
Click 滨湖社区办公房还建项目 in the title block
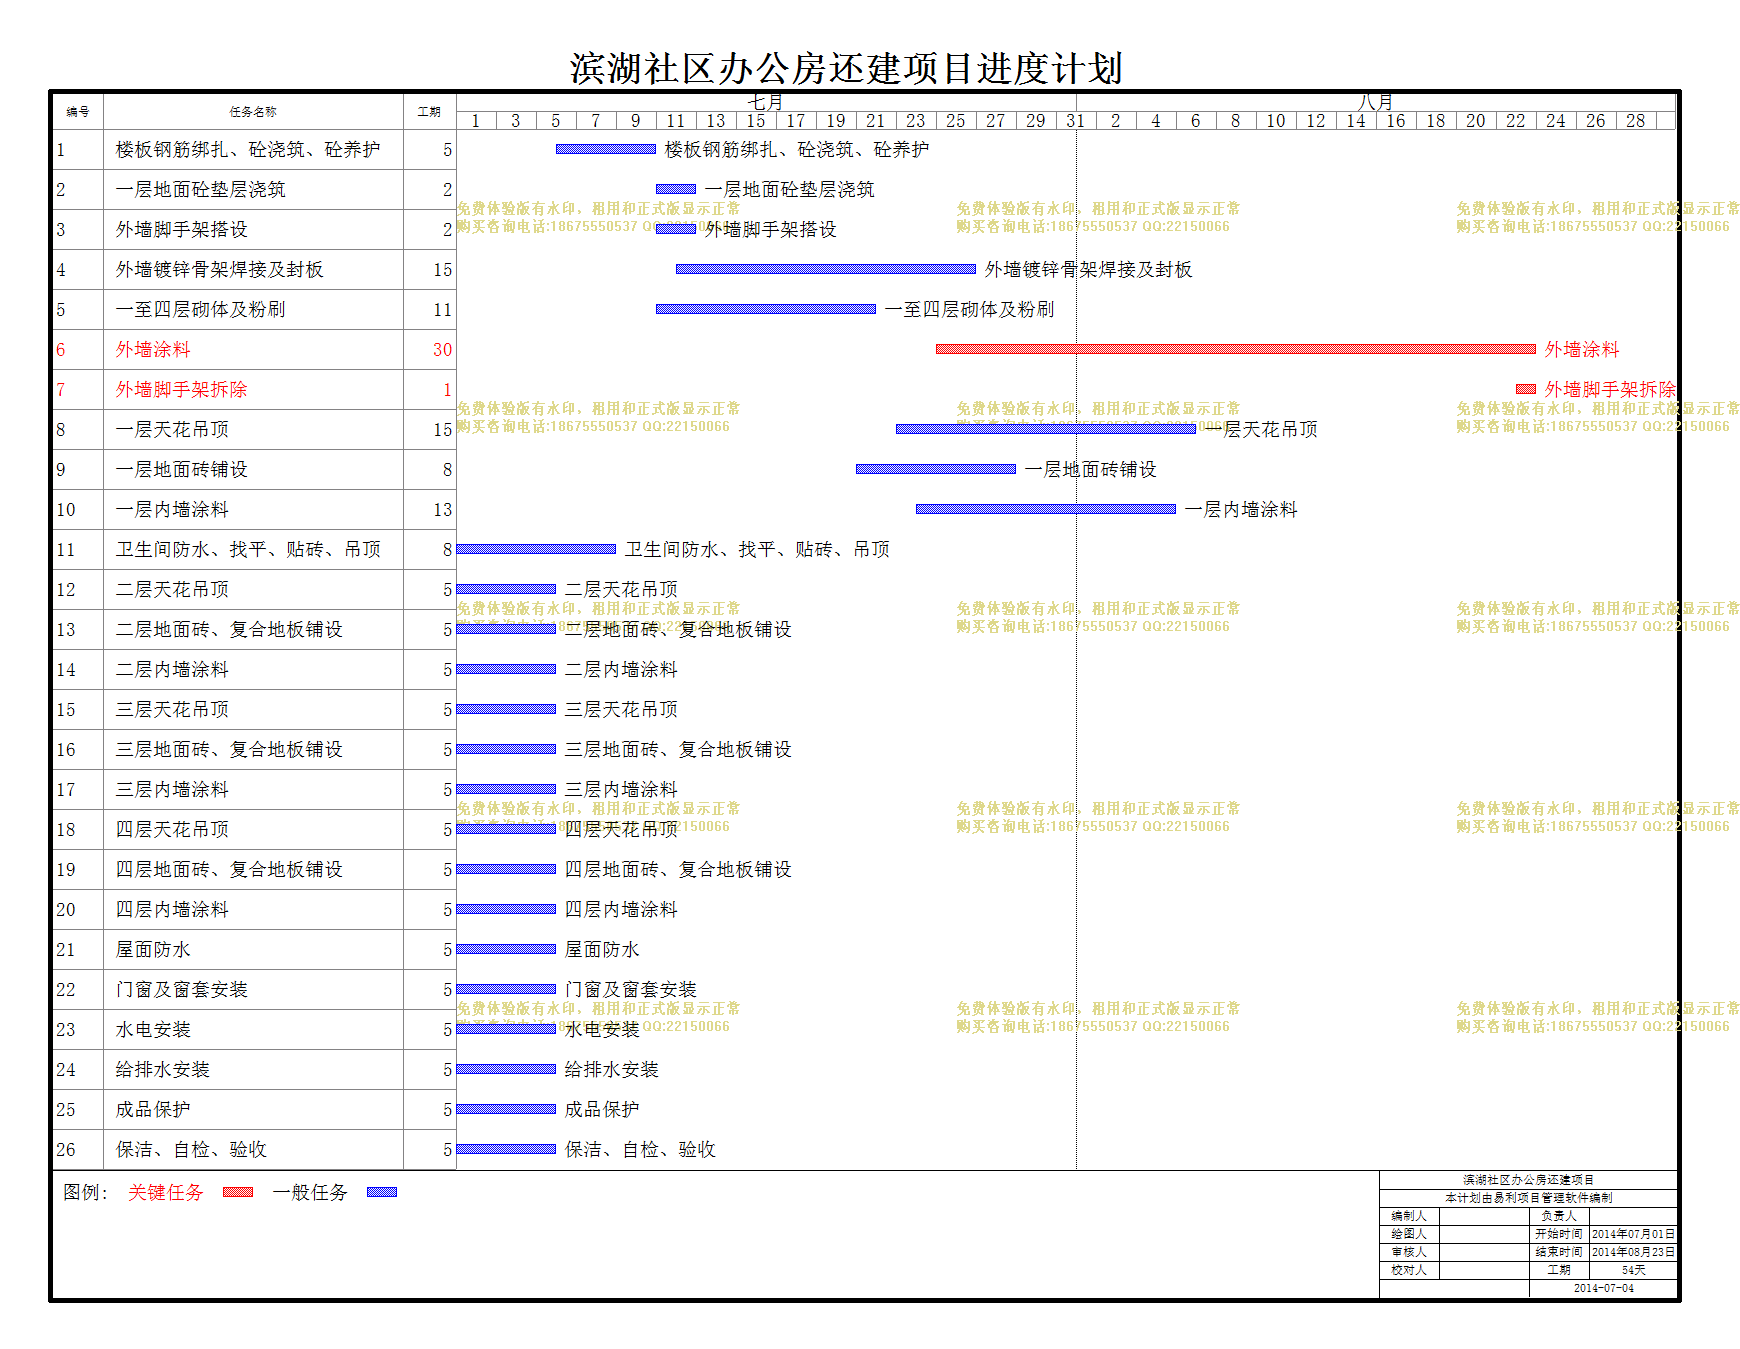pos(1528,1180)
